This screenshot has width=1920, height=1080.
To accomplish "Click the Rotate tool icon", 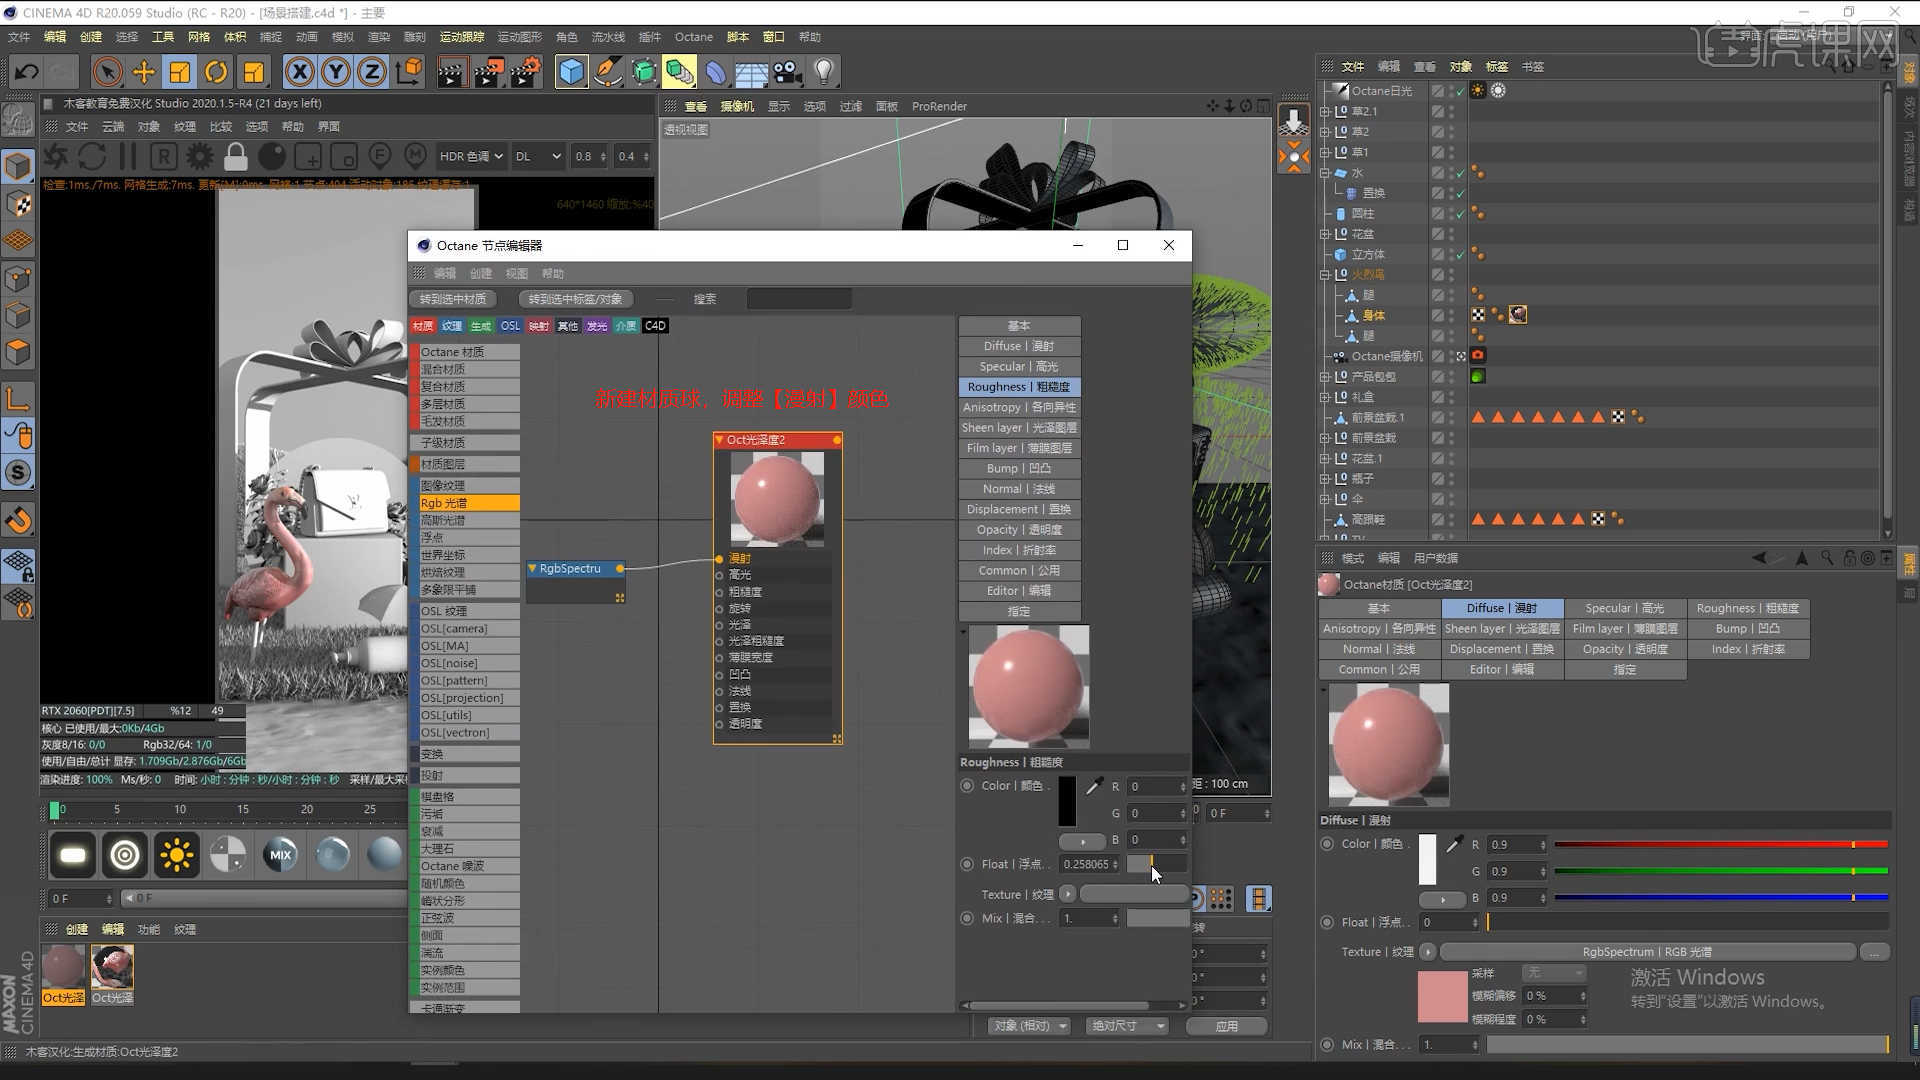I will click(216, 72).
